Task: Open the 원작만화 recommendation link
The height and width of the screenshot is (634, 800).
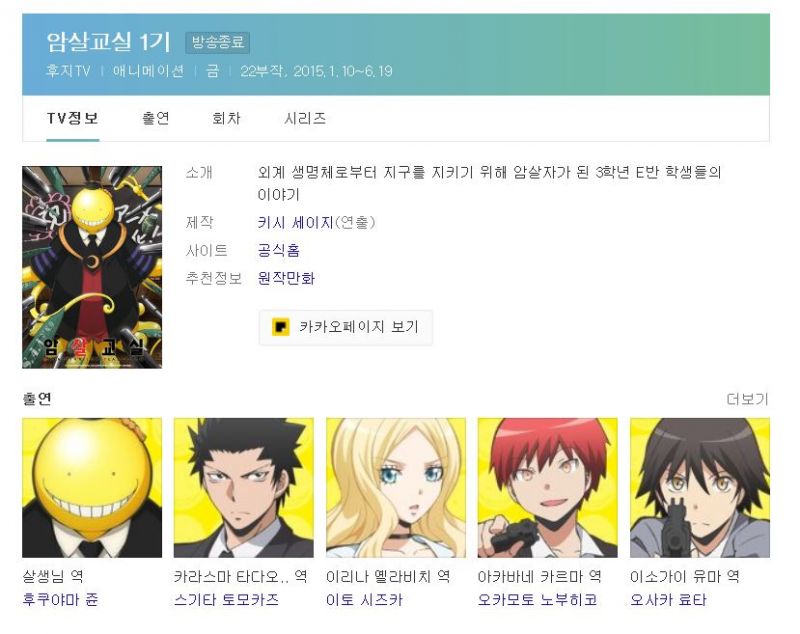Action: [x=286, y=278]
